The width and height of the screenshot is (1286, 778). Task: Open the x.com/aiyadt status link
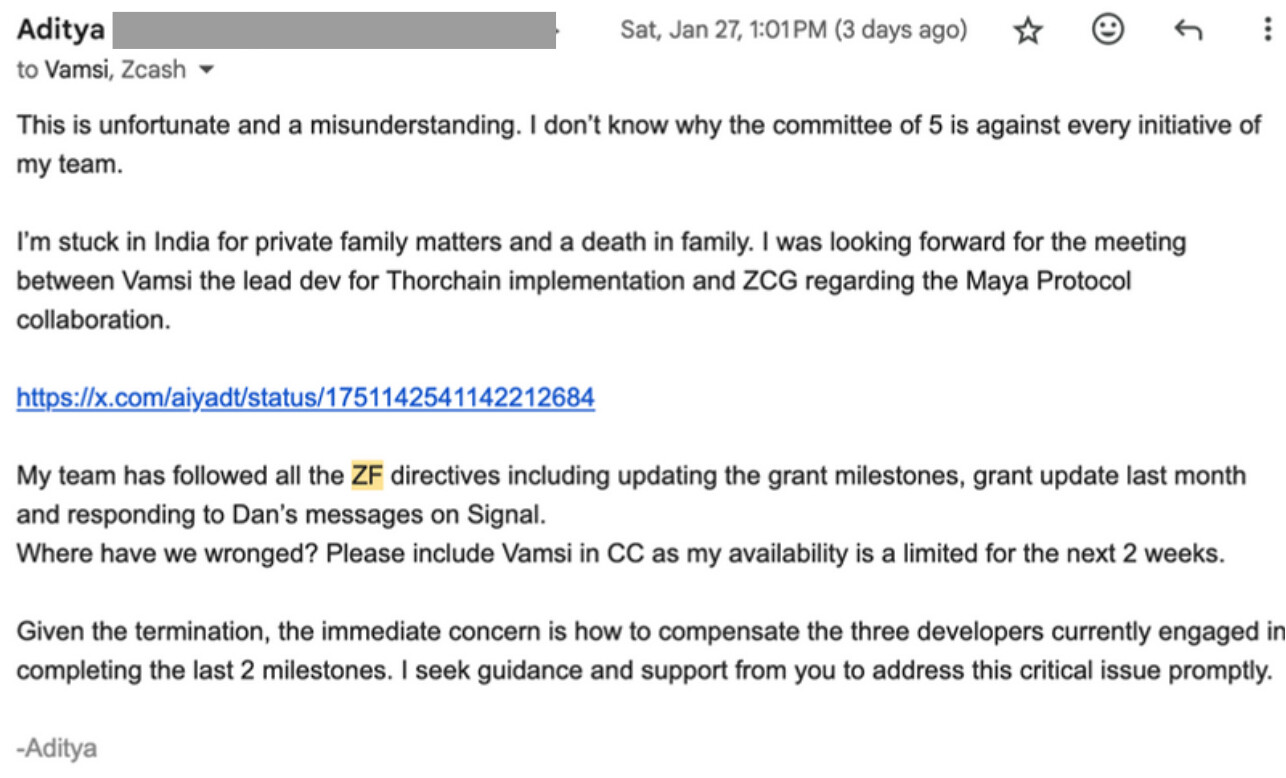(306, 398)
